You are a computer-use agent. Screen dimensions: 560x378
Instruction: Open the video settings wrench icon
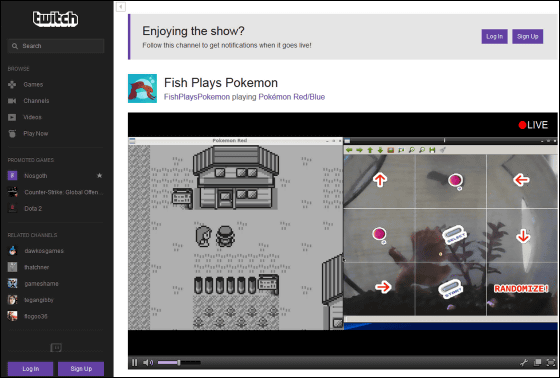[524, 363]
